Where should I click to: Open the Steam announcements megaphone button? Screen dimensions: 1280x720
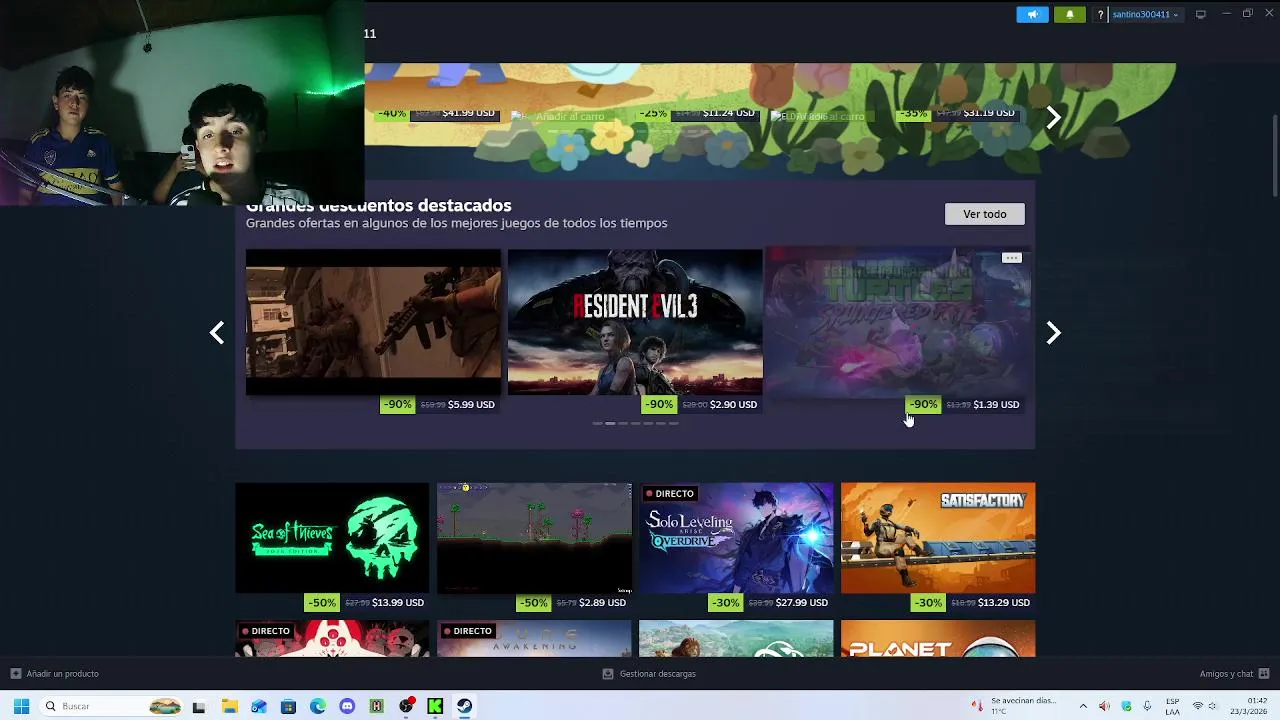(x=1032, y=14)
